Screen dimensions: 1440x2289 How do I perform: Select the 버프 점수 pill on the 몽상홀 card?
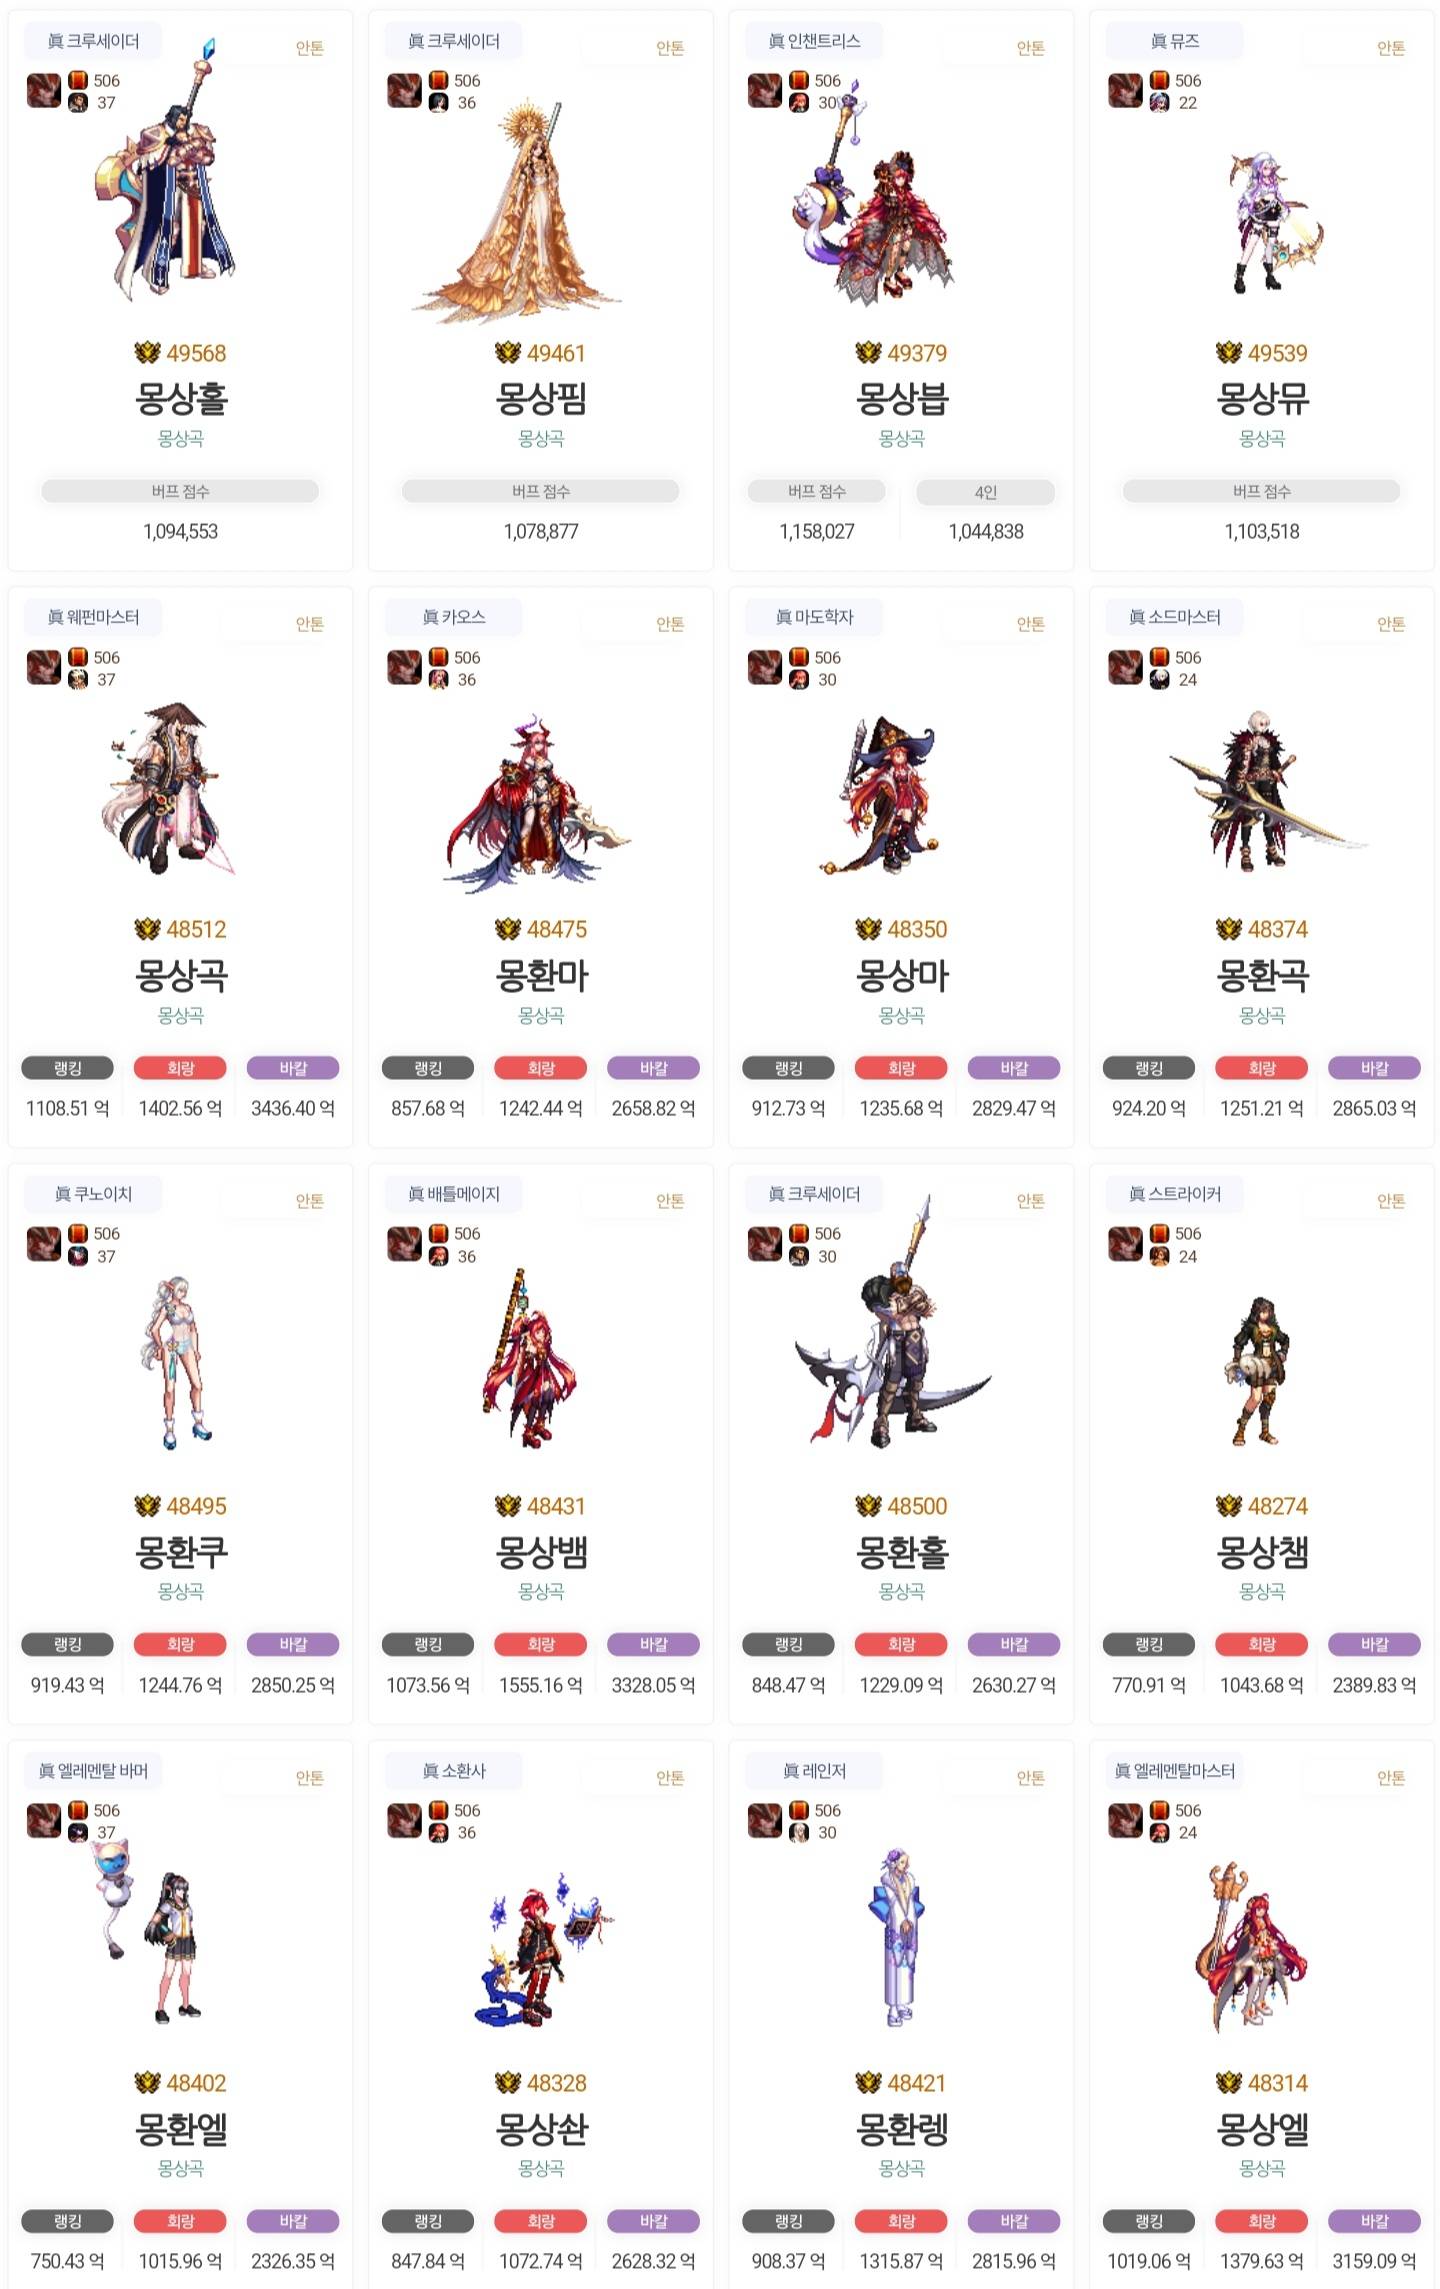(180, 491)
